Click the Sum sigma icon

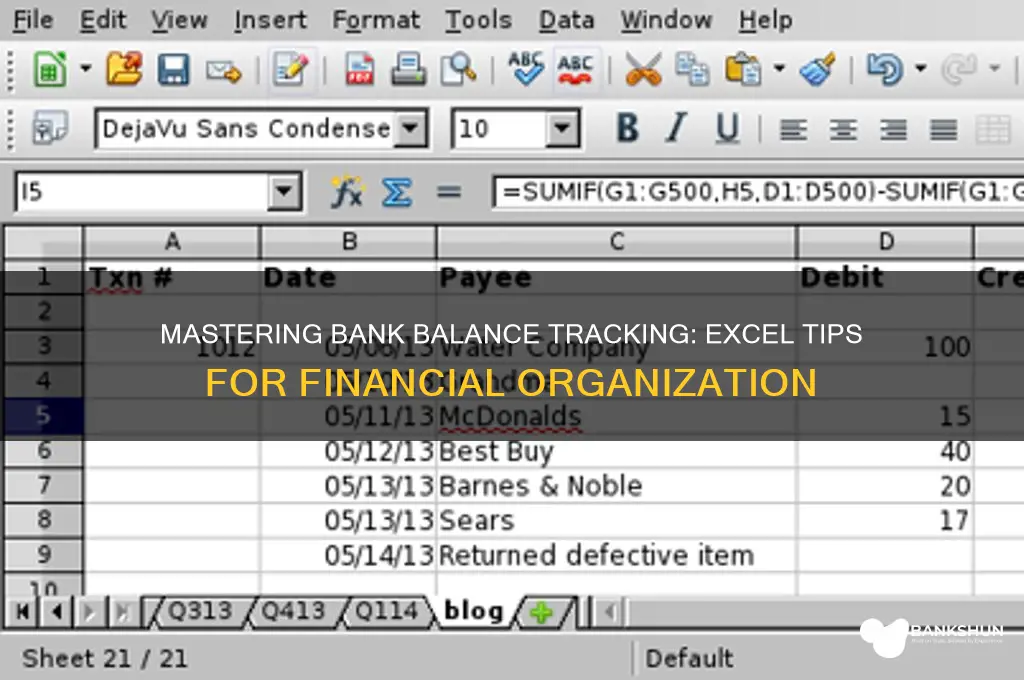click(x=397, y=193)
